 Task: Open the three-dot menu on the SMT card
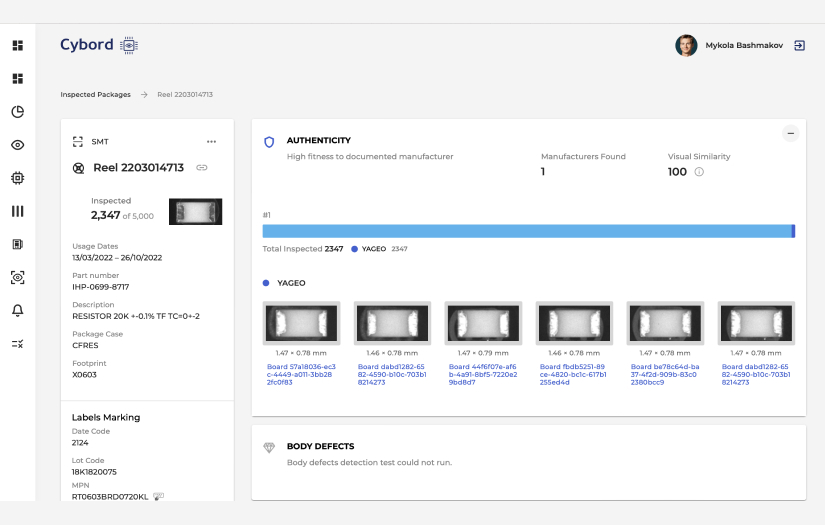[211, 142]
